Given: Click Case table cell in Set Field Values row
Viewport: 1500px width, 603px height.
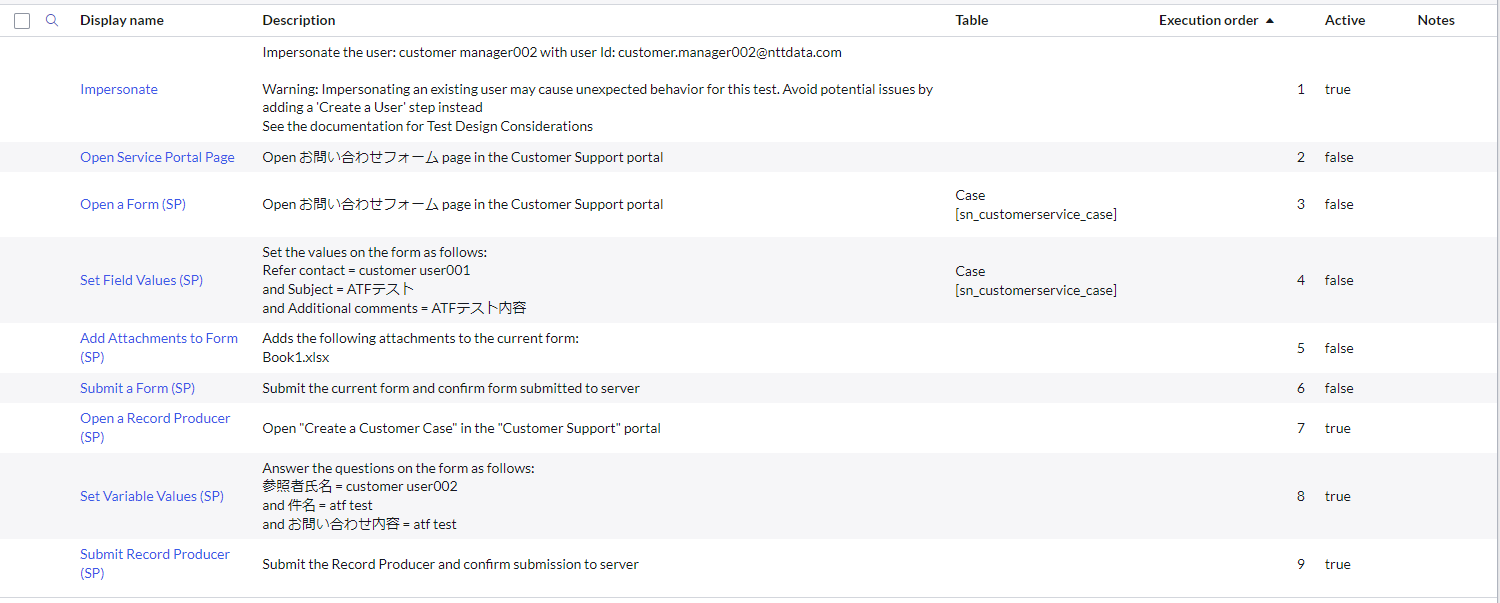Looking at the screenshot, I should click(x=1036, y=280).
